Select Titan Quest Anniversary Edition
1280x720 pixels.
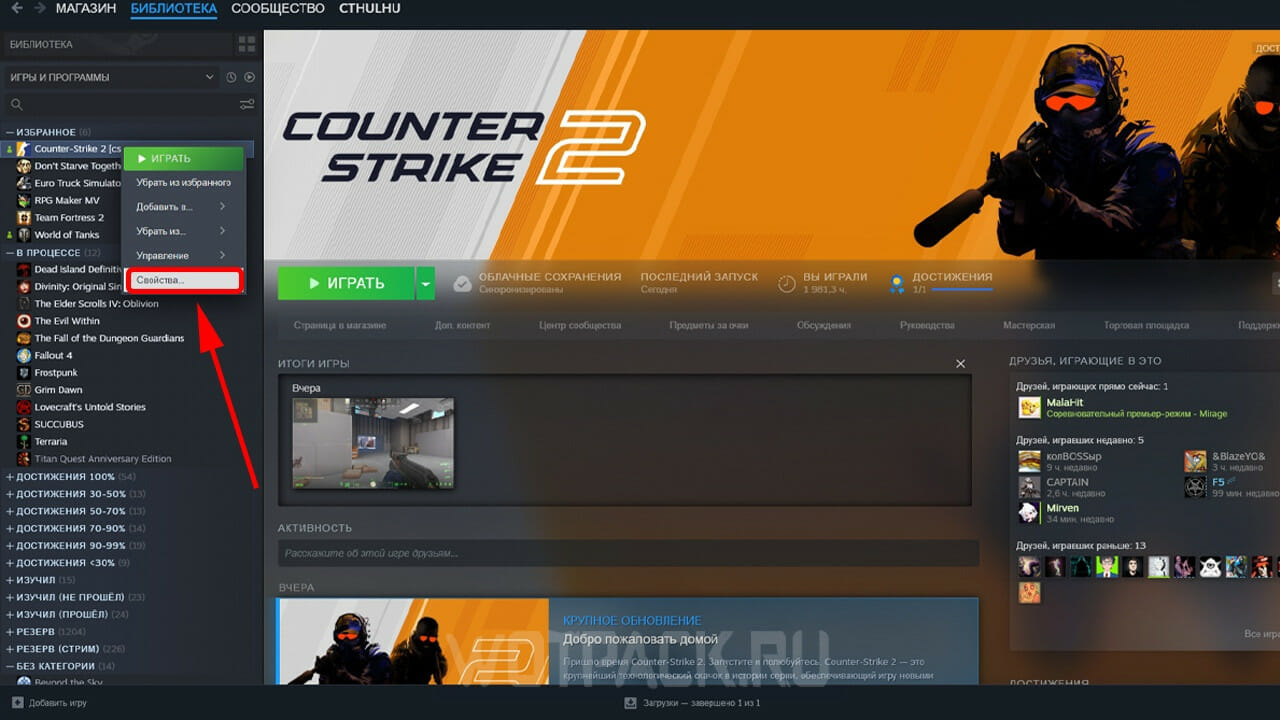[103, 459]
